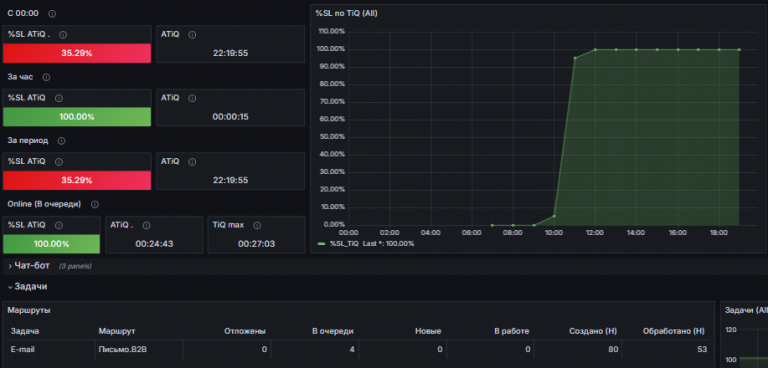The height and width of the screenshot is (368, 768).
Task: Click info icon next to С 00:00 heading
Action: tap(52, 14)
